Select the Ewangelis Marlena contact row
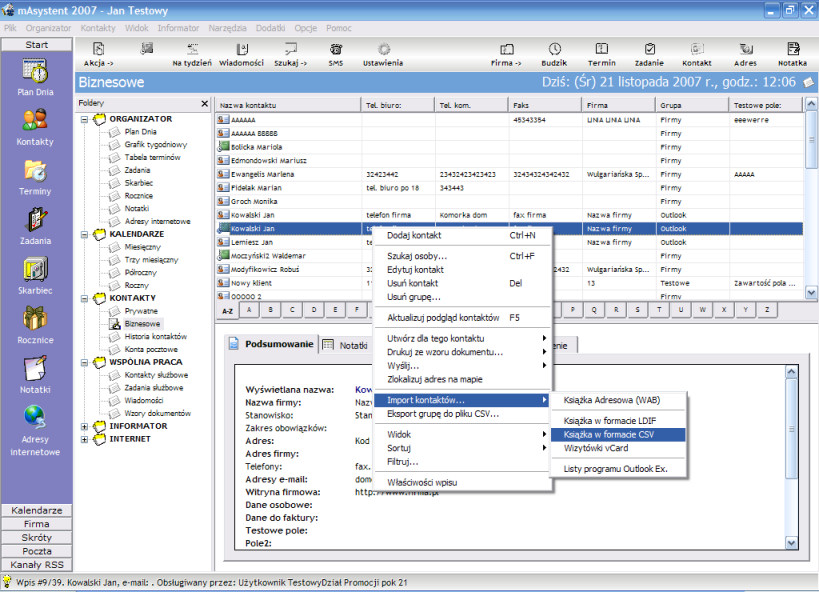This screenshot has height=592, width=819. tap(509, 174)
